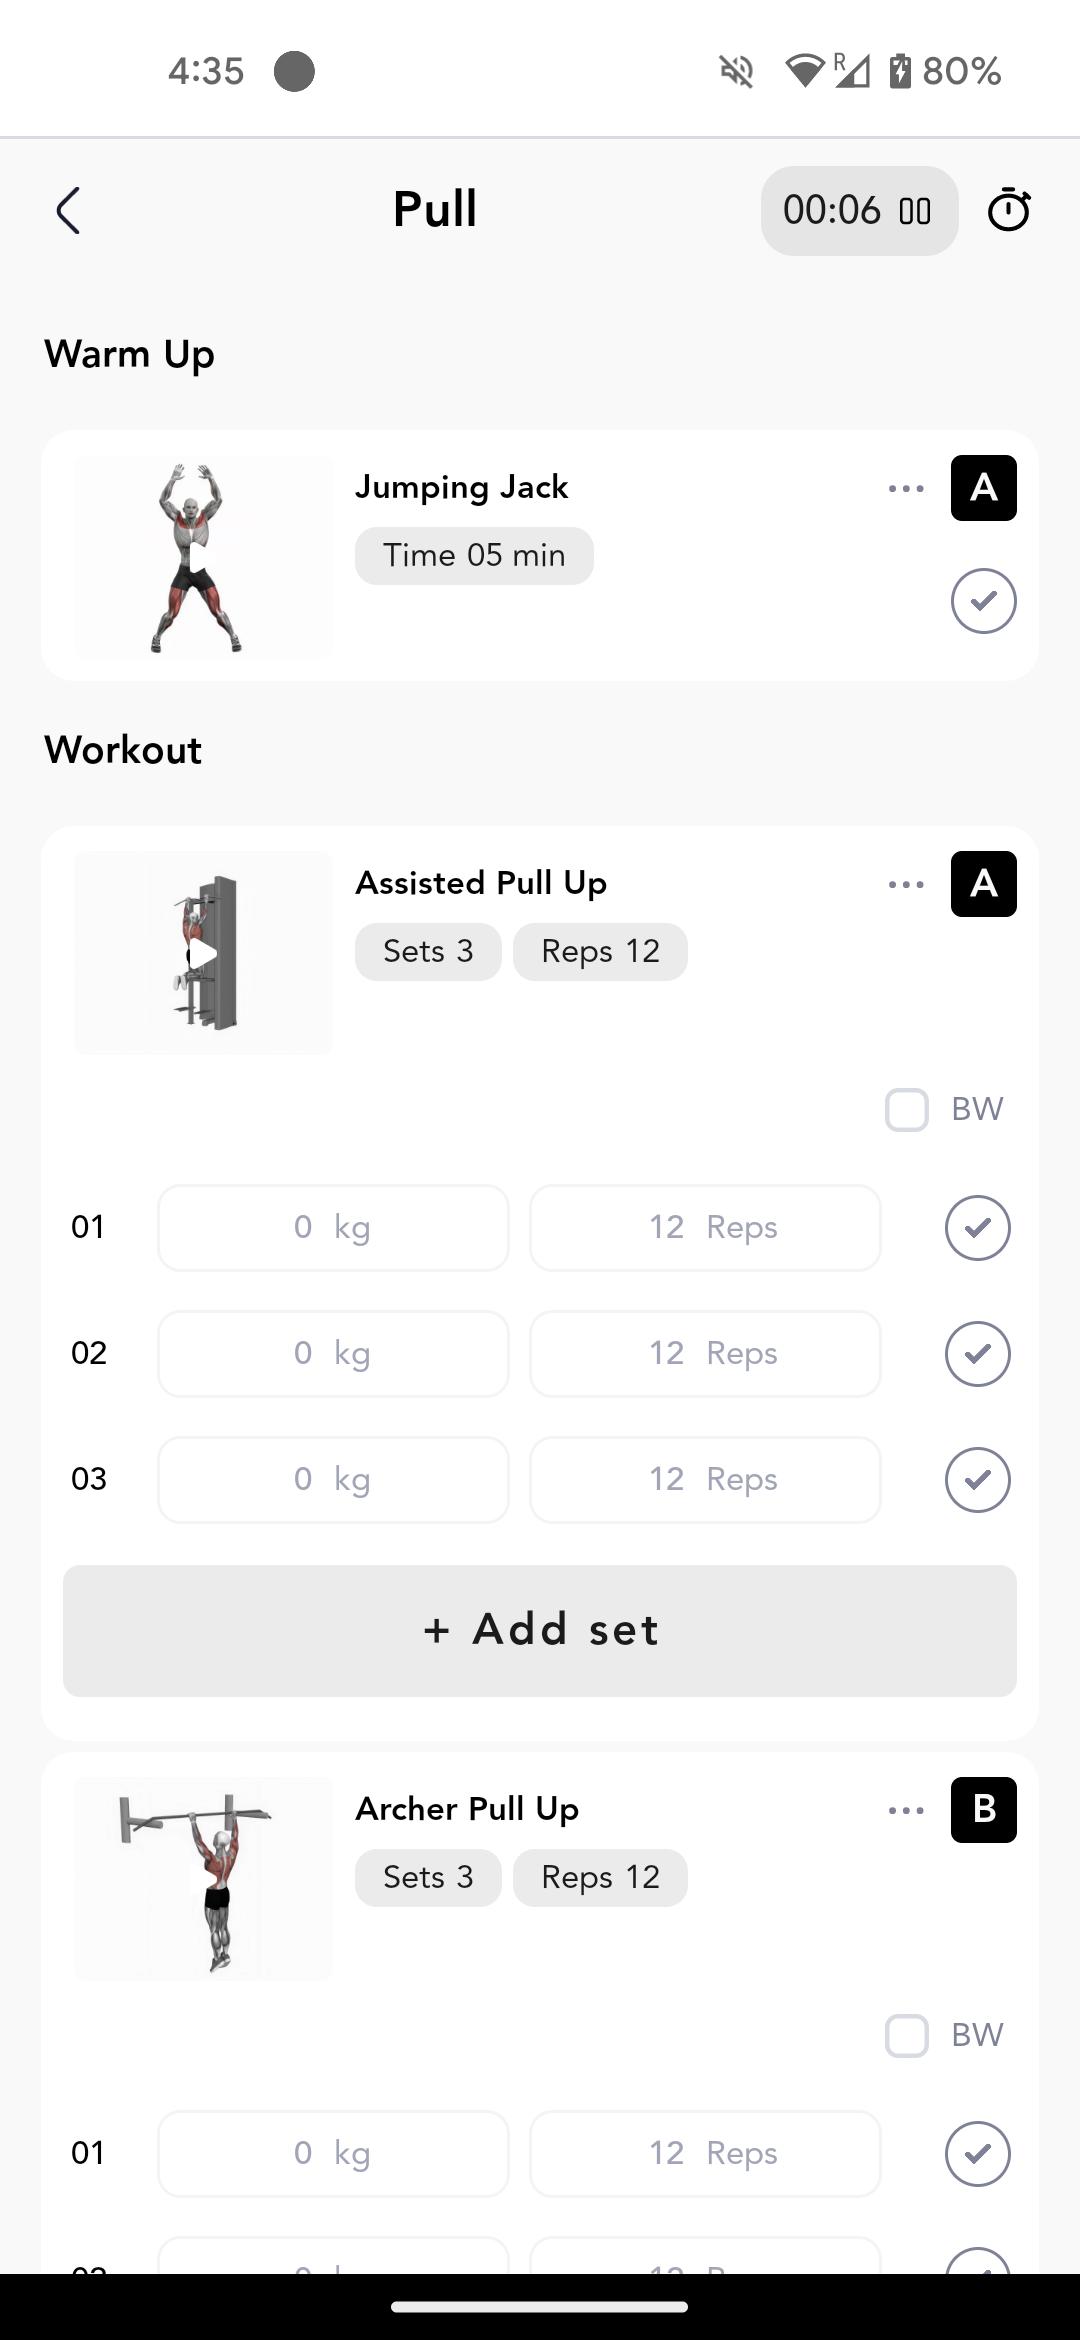Screen dimensions: 1080x2340
Task: Edit set 01 weight for Assisted Pull Up
Action: [x=333, y=1228]
